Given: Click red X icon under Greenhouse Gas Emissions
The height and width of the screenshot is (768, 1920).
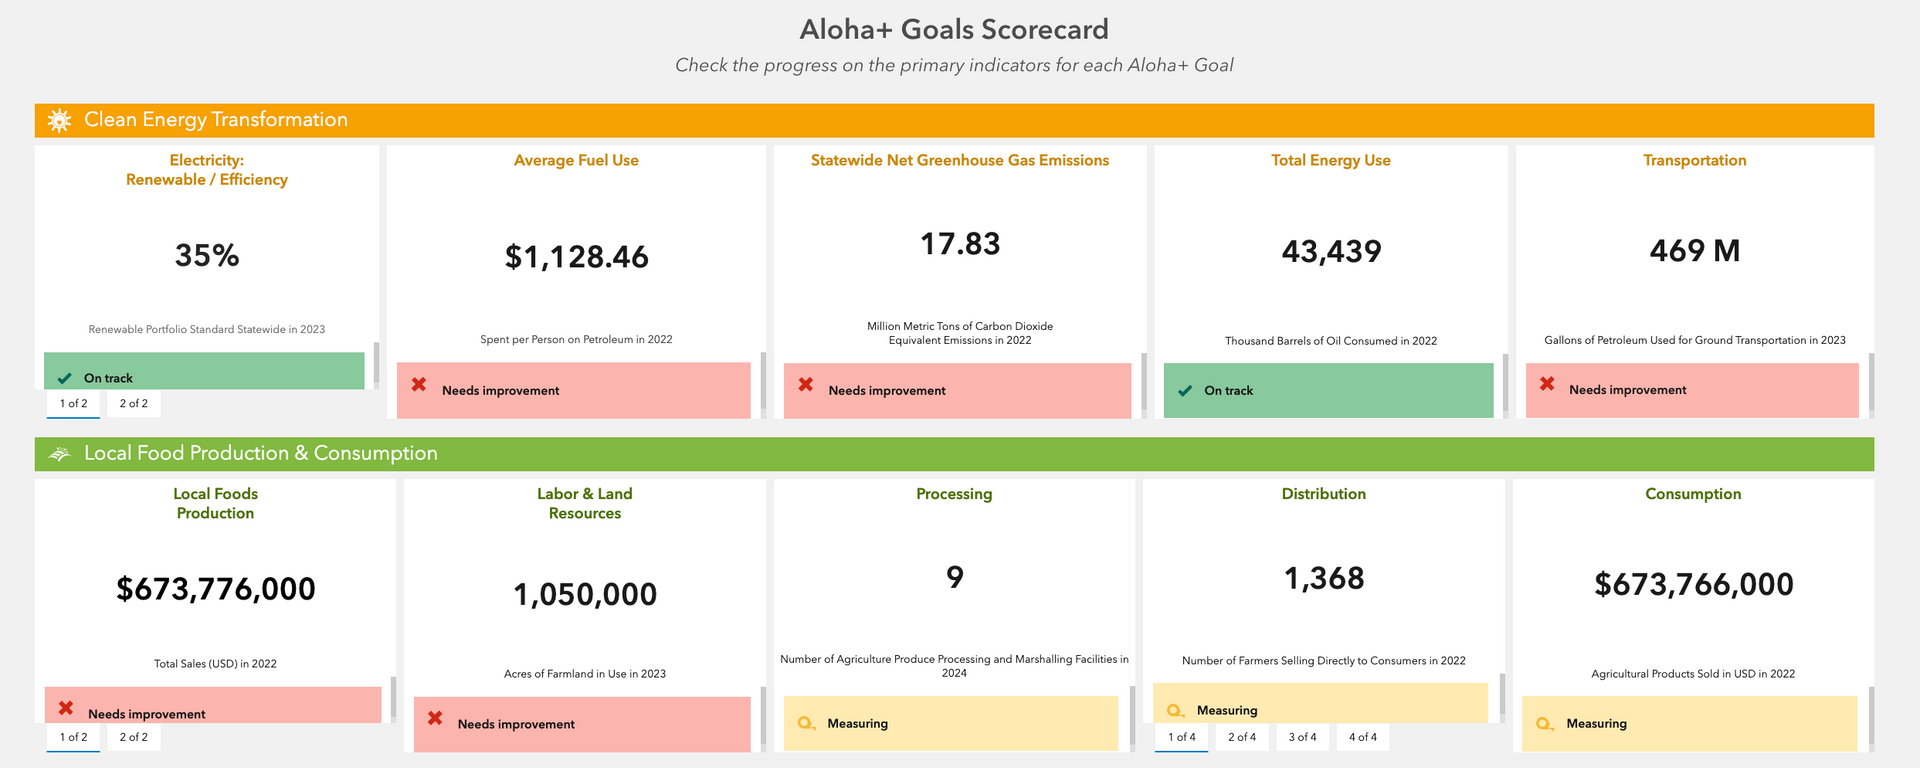Looking at the screenshot, I should [806, 385].
